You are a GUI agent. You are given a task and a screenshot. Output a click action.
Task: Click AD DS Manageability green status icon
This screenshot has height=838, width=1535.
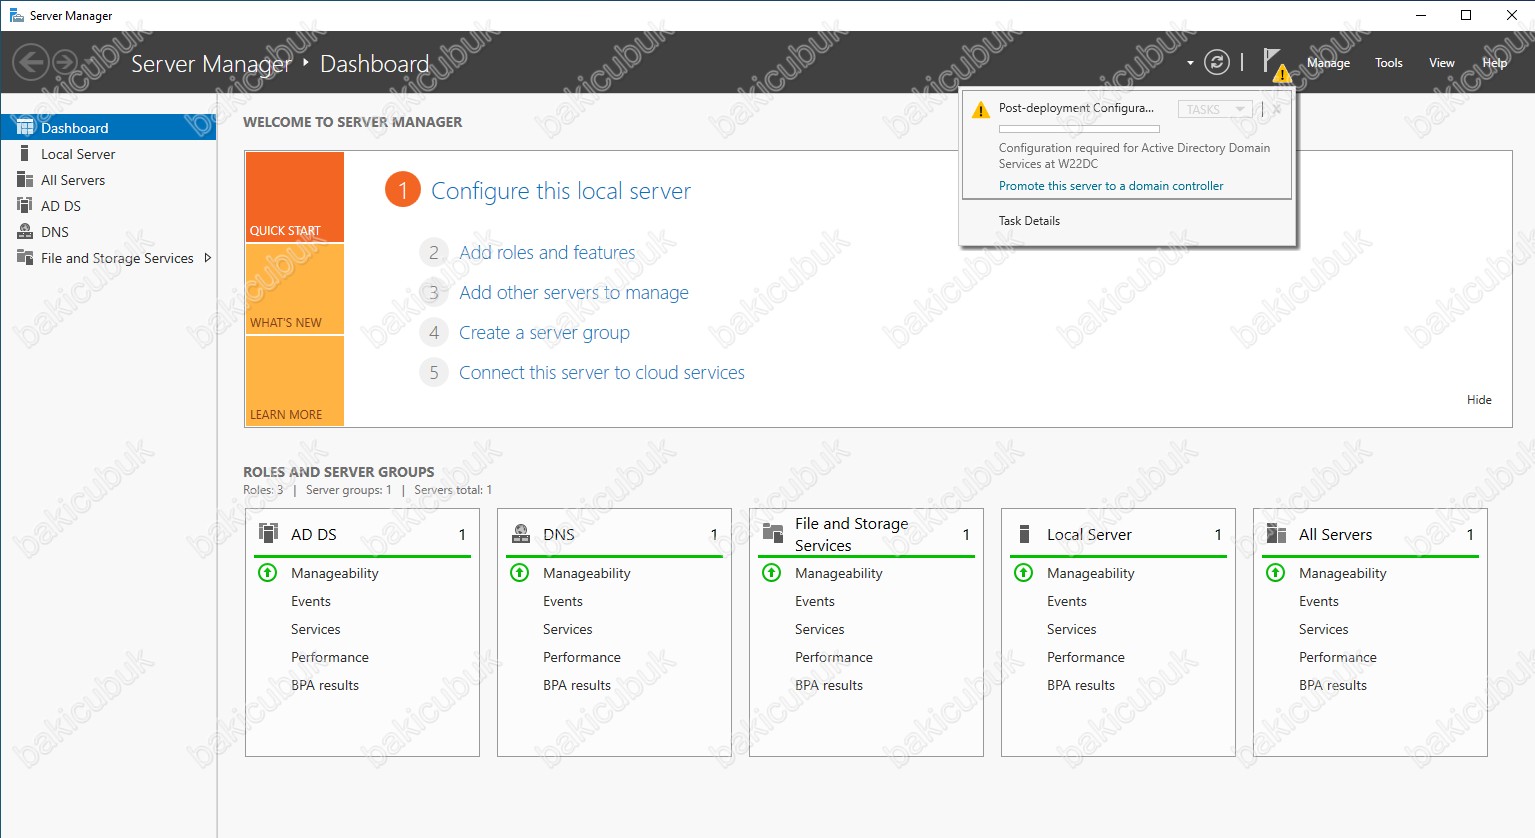(x=268, y=573)
